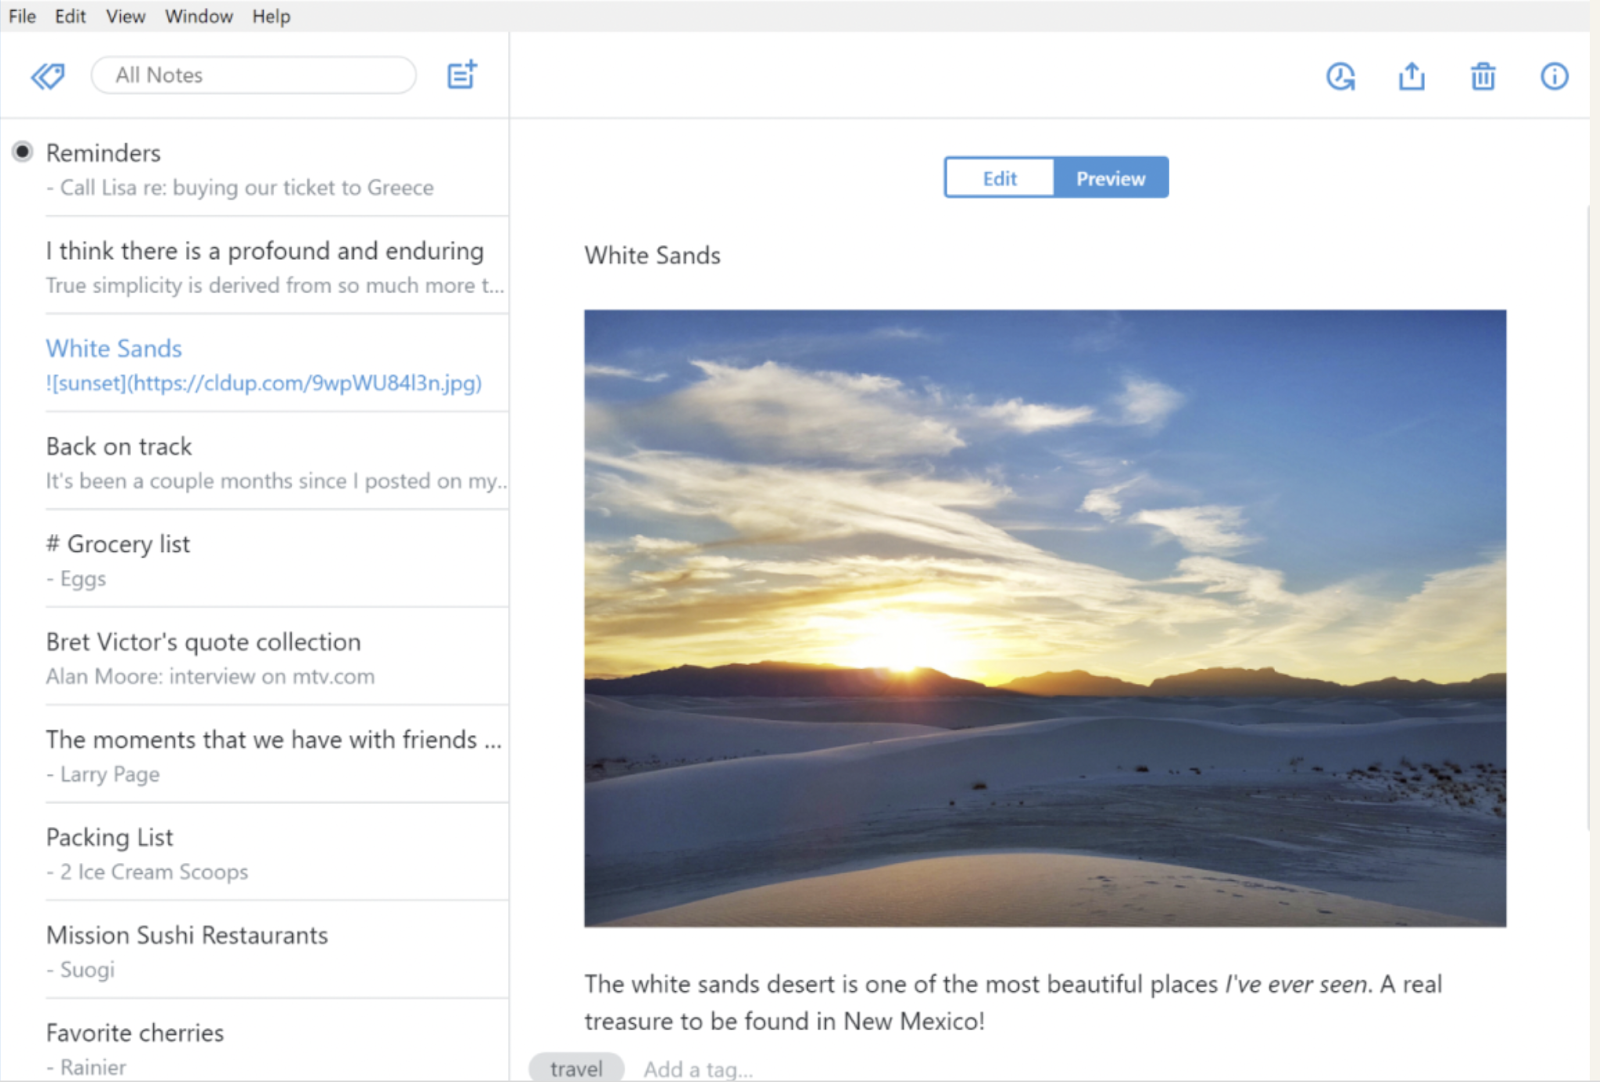1600x1086 pixels.
Task: Click the sunset cldup.com link preview text
Action: [x=264, y=383]
